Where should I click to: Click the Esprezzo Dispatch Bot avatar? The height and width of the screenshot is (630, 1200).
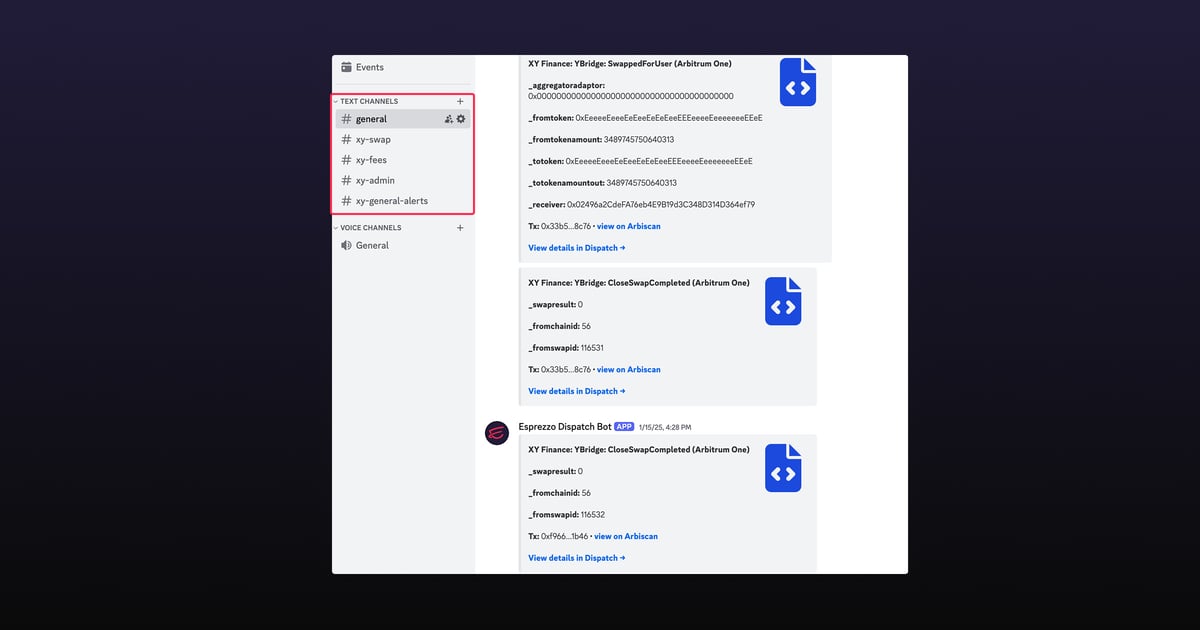tap(497, 433)
